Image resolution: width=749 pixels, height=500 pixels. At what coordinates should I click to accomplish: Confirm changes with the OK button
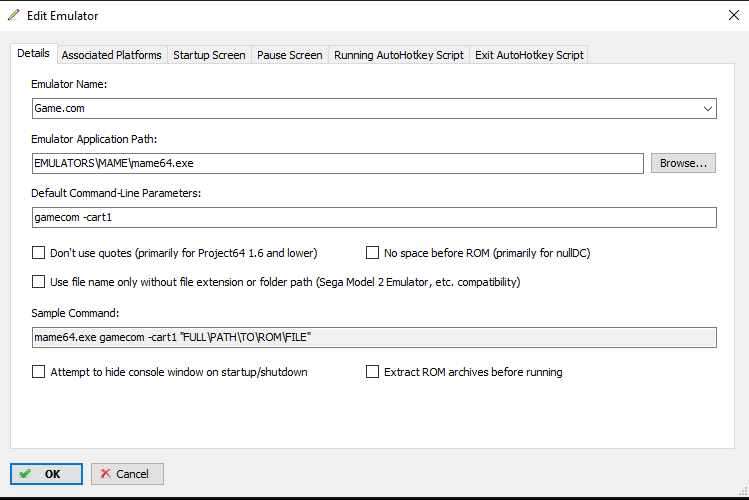(x=46, y=474)
